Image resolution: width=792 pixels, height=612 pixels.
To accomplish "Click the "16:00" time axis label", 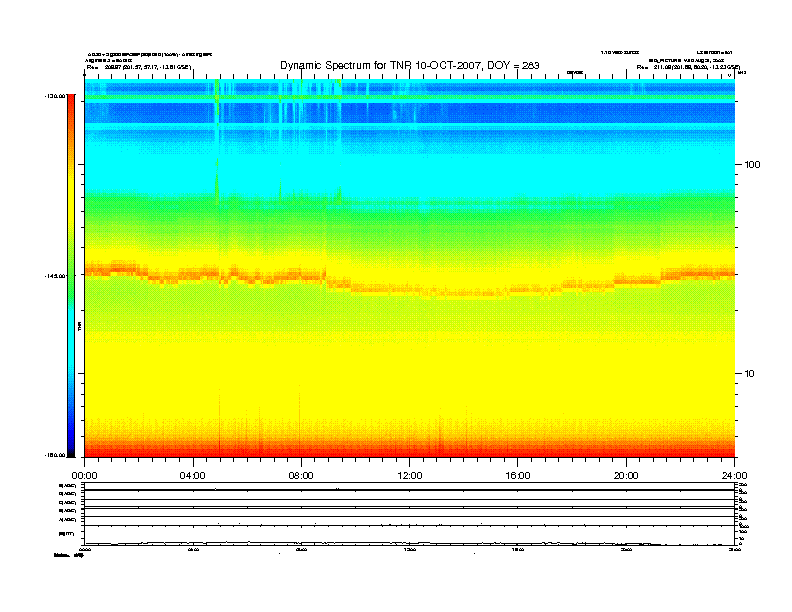I will pos(518,476).
